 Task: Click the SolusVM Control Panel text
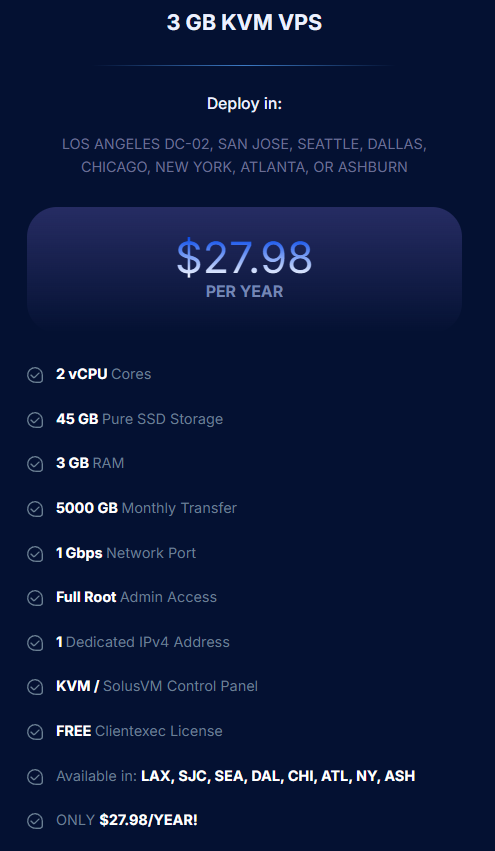(x=180, y=686)
